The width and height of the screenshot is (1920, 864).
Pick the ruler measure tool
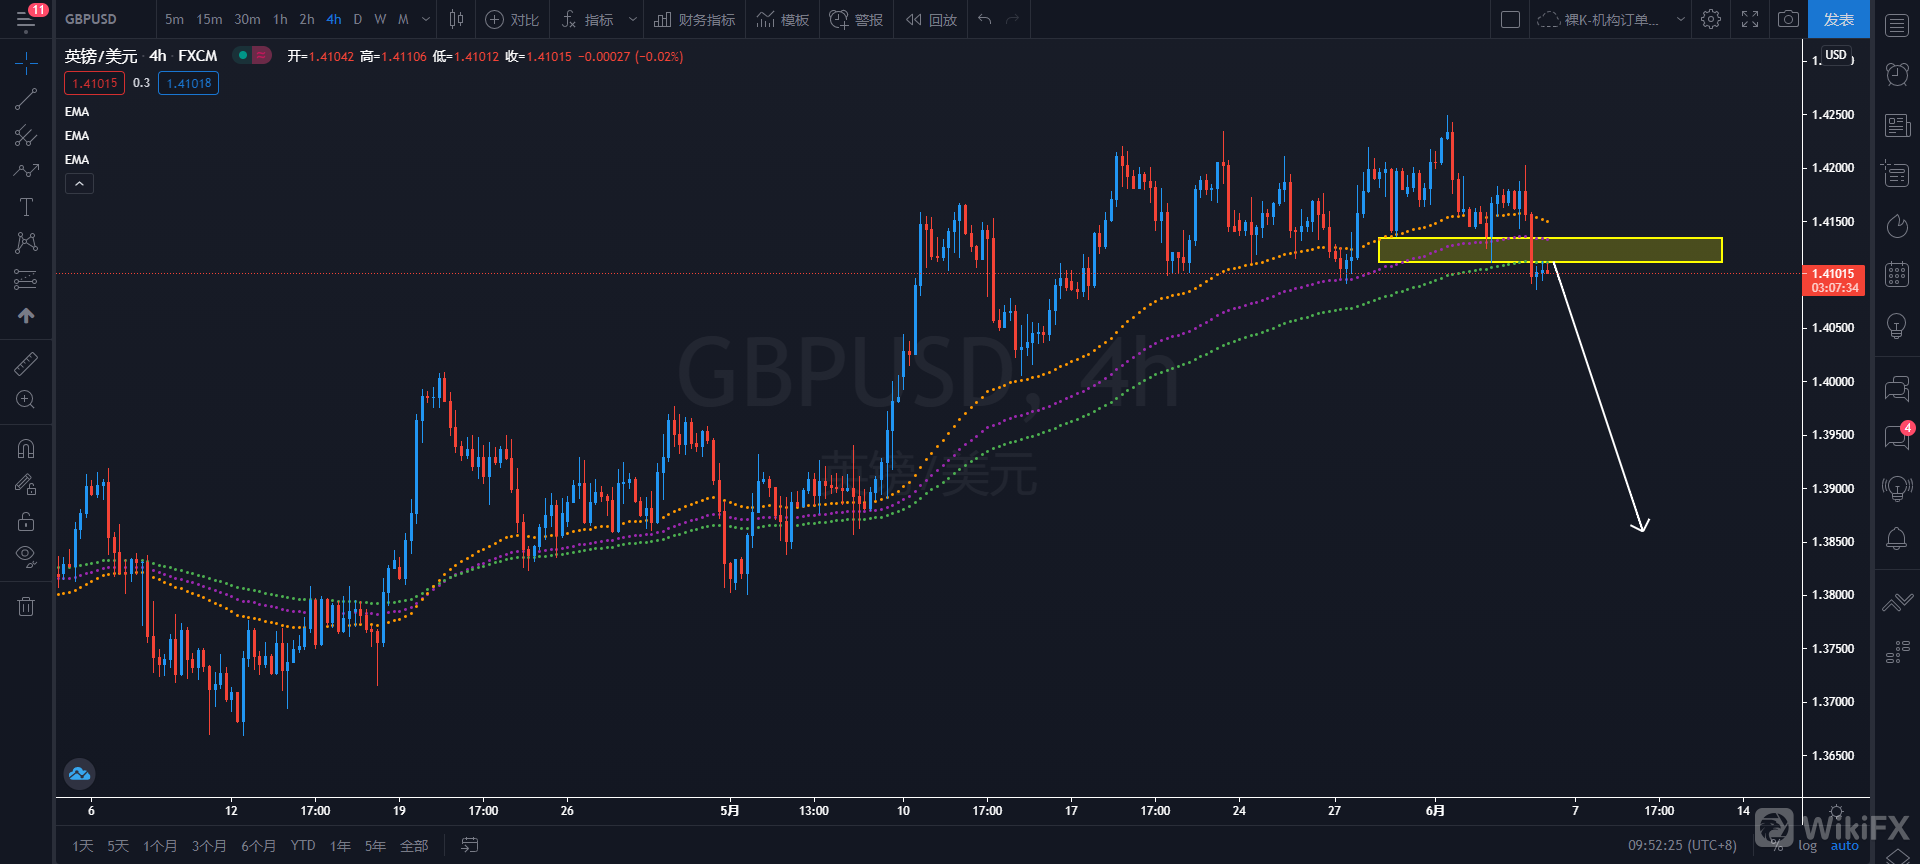pos(26,363)
